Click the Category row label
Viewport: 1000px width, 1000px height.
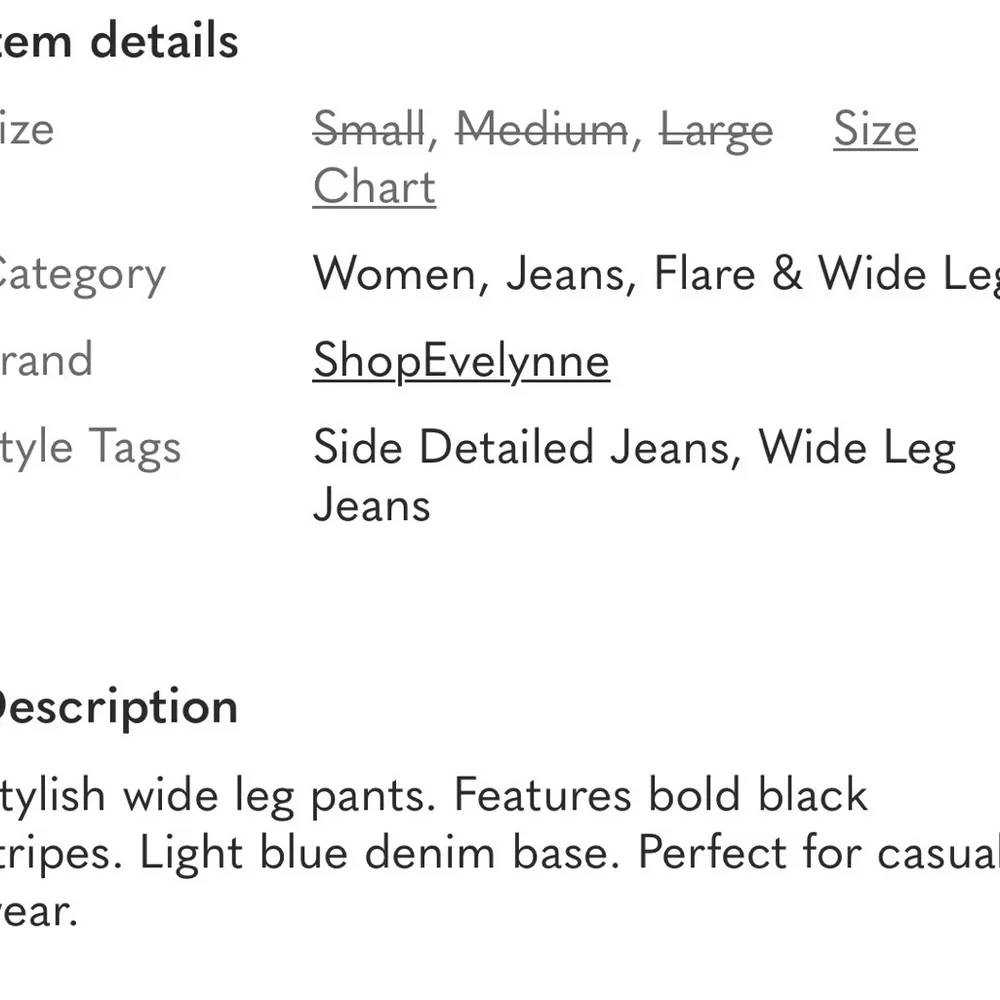pos(82,273)
